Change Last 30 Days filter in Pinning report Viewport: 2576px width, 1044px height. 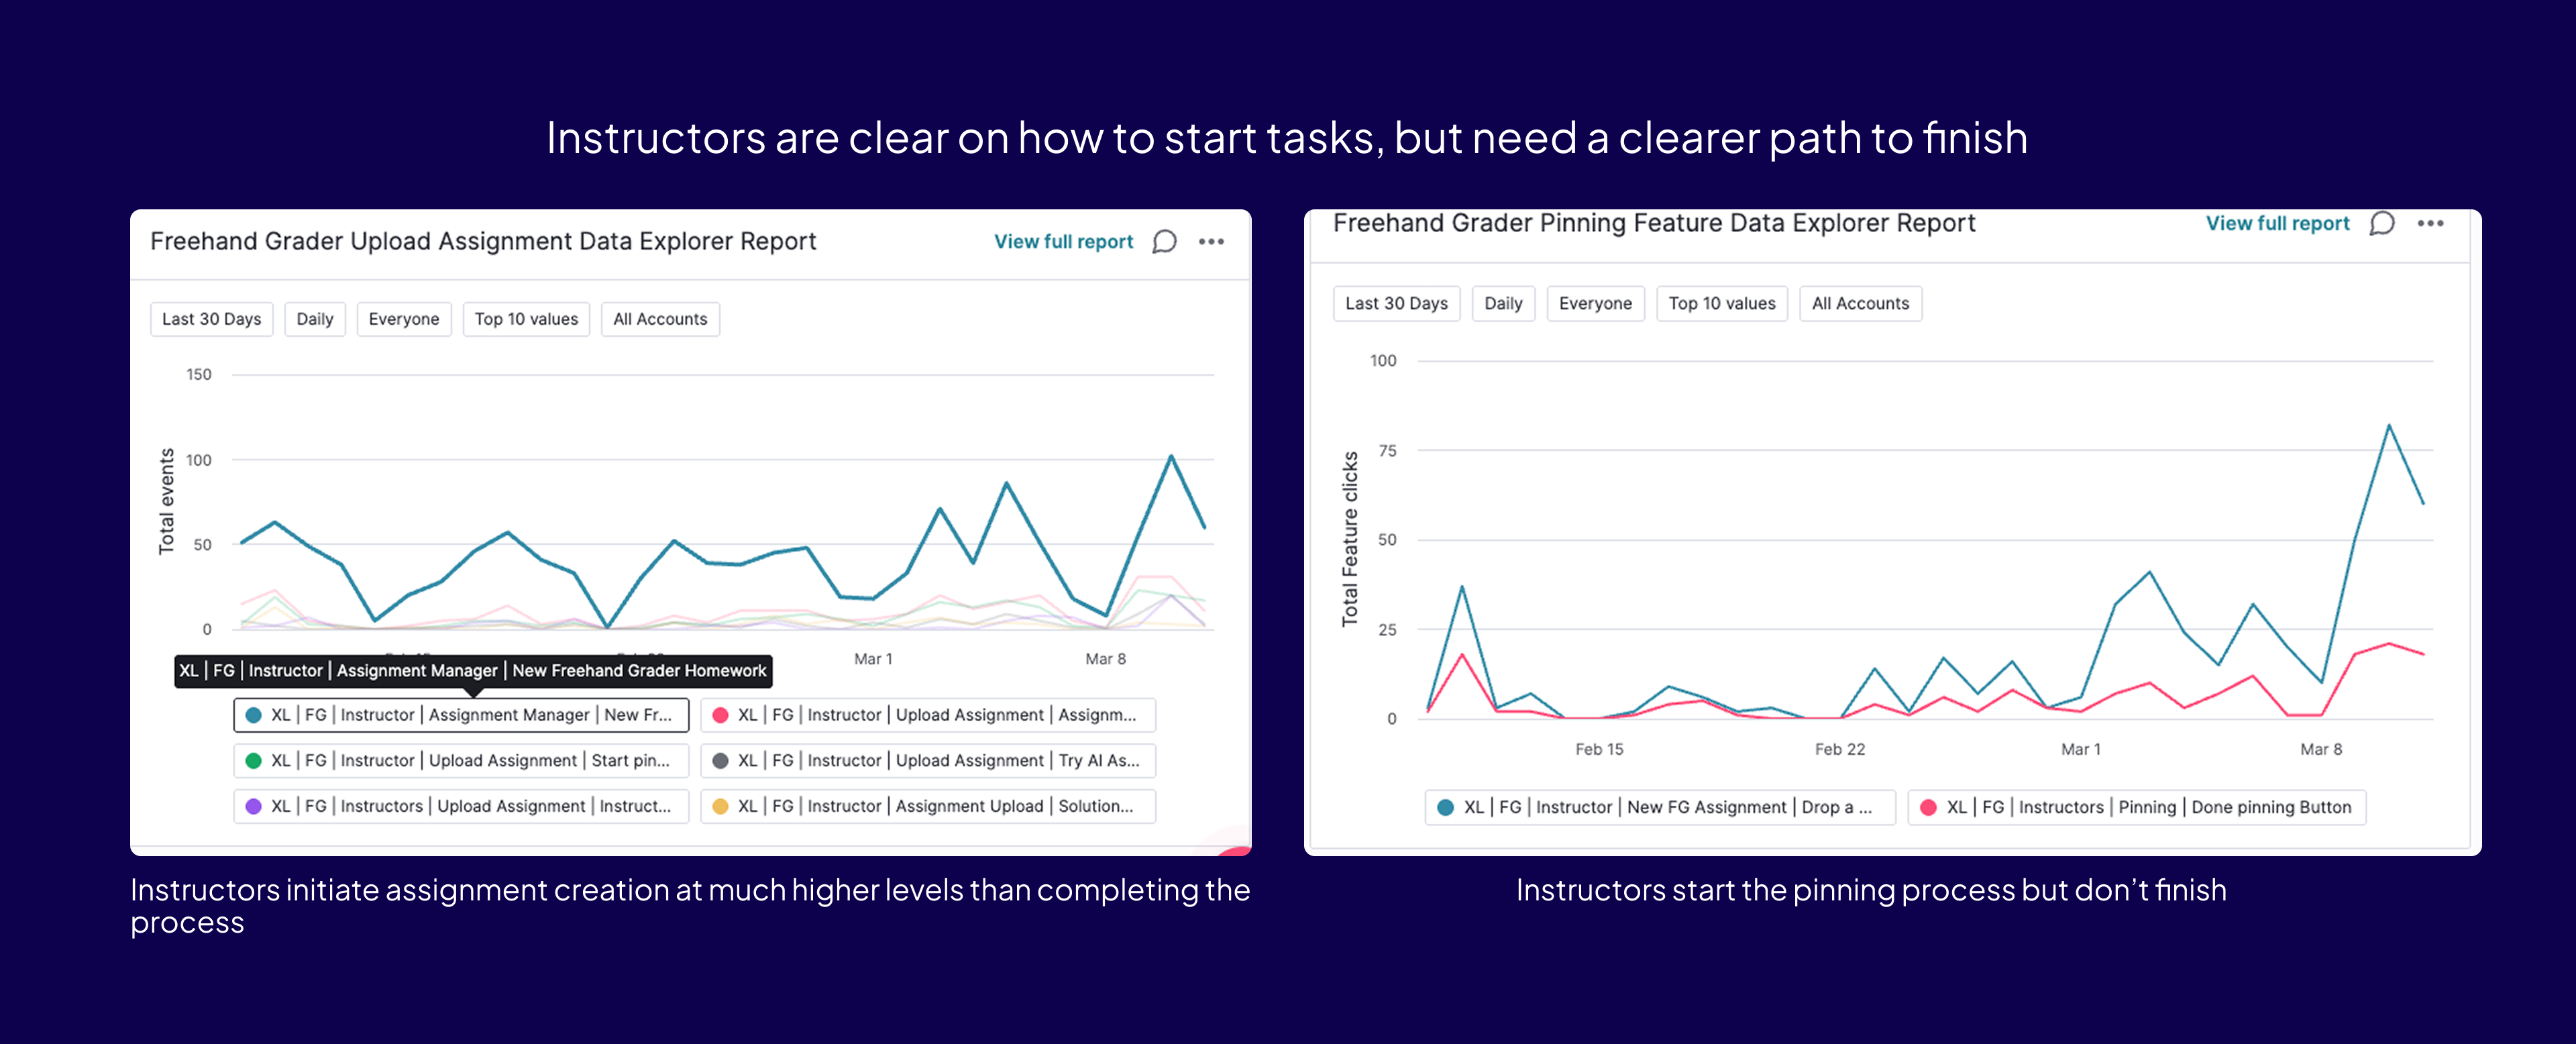1396,303
